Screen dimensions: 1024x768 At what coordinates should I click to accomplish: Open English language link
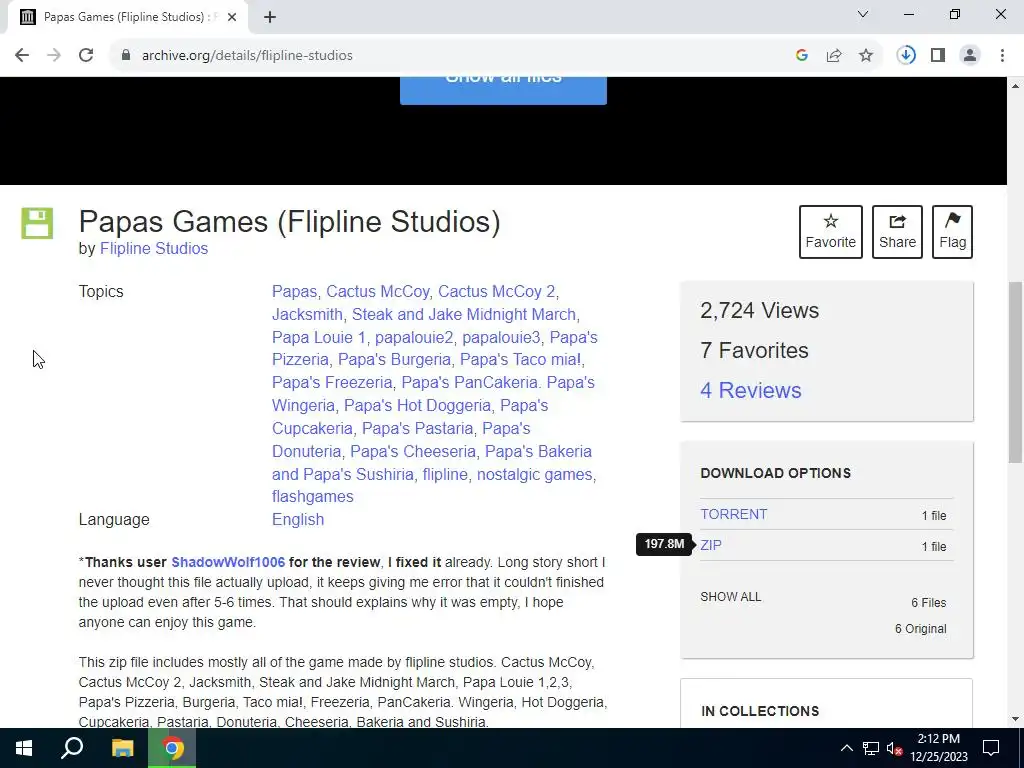pyautogui.click(x=298, y=519)
